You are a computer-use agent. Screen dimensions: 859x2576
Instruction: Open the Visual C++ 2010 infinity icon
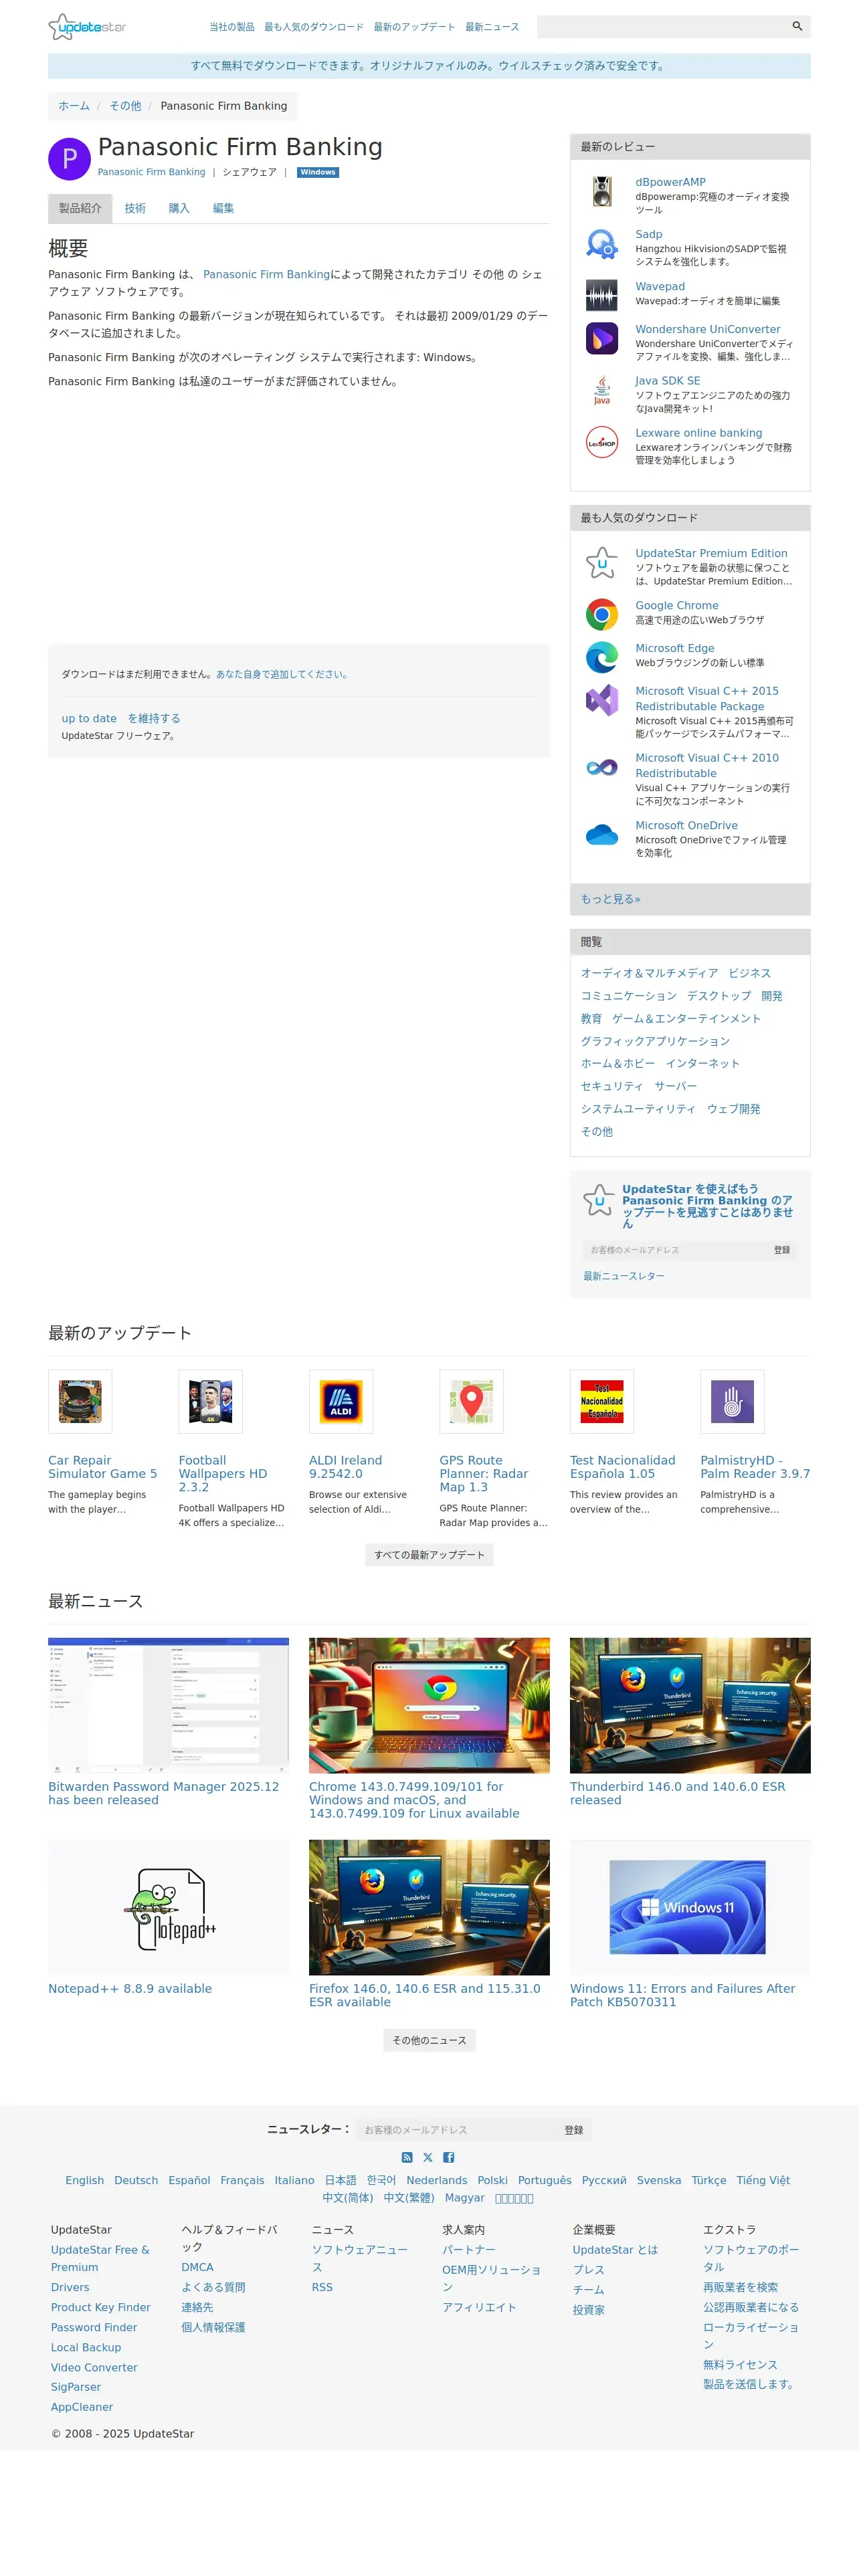click(x=602, y=767)
